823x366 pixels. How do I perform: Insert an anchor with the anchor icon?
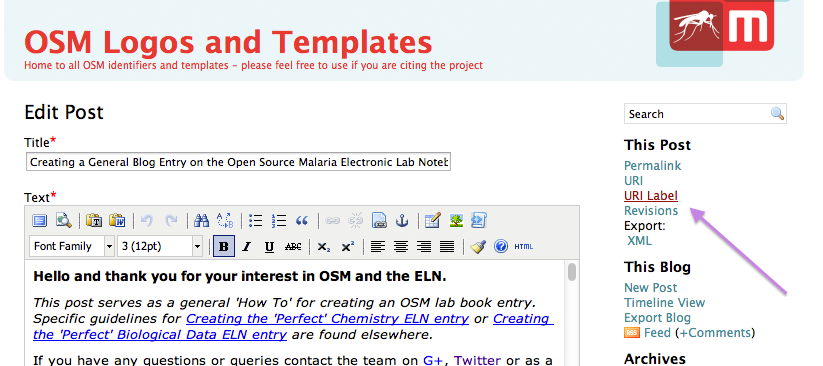[x=402, y=221]
